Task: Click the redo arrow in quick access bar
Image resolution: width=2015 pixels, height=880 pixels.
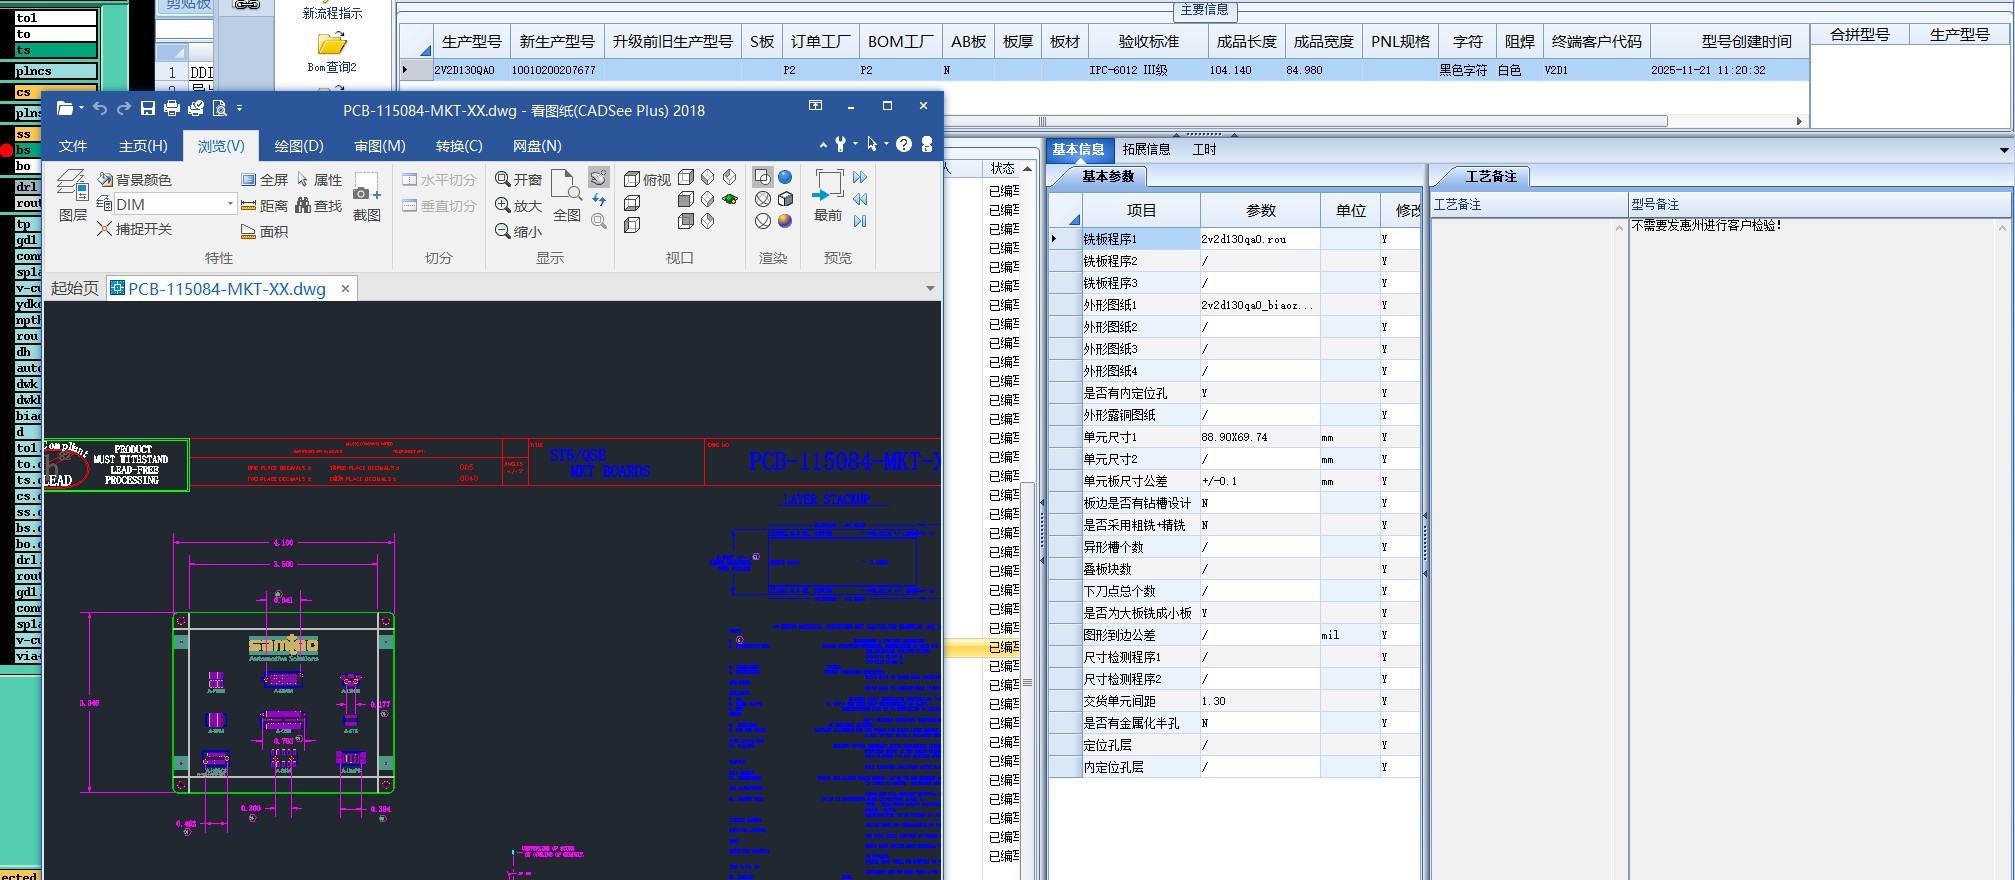Action: pos(124,108)
